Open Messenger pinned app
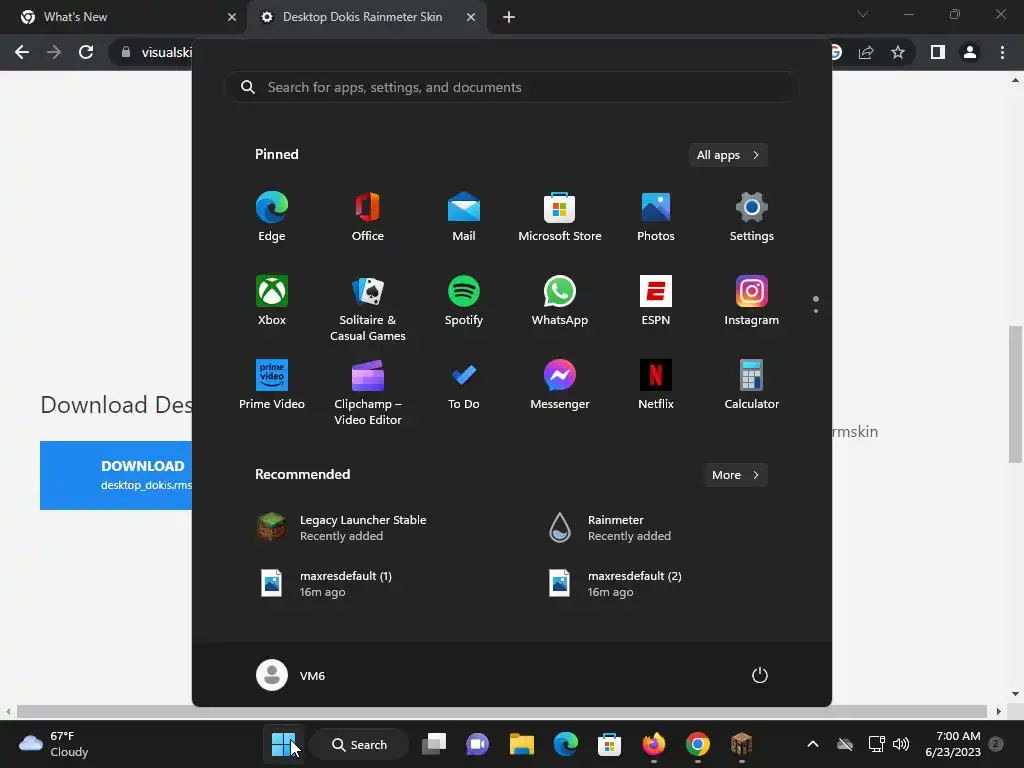Viewport: 1024px width, 768px height. pyautogui.click(x=560, y=385)
